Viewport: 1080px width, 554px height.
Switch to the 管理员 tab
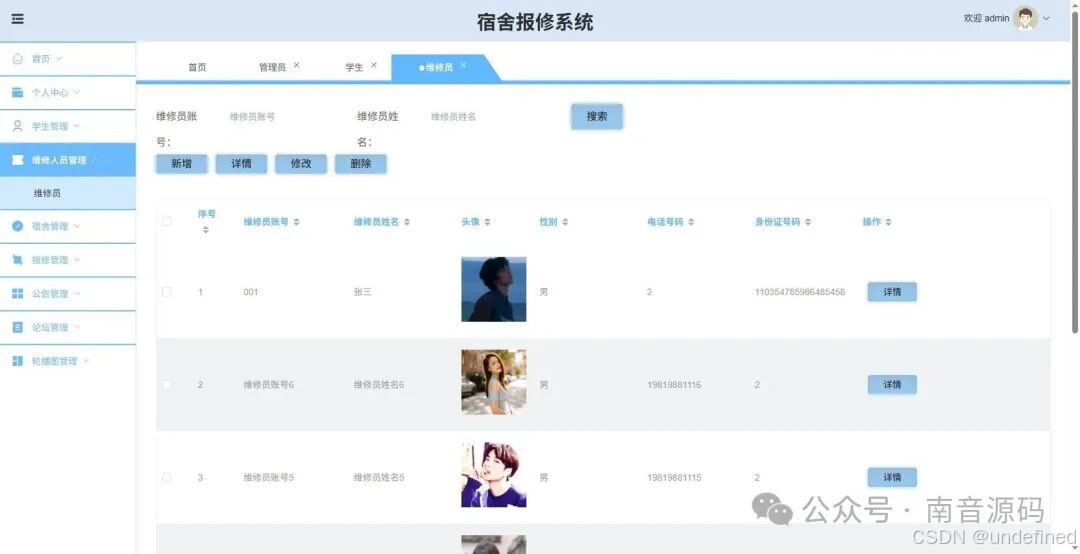[272, 67]
